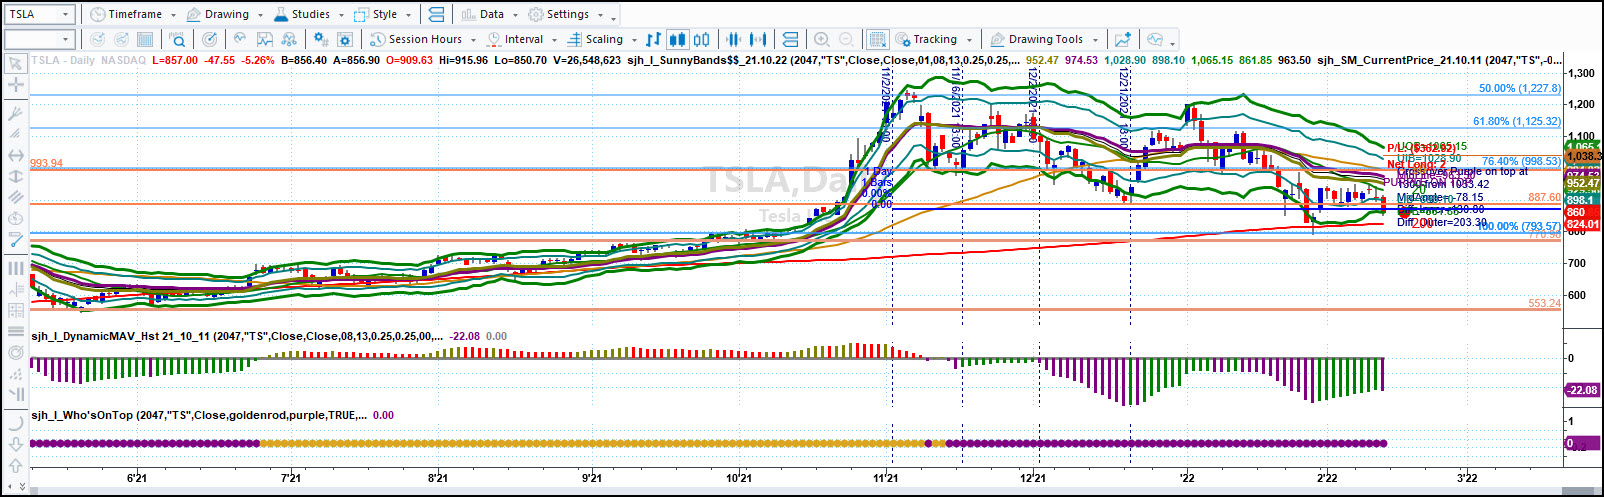Click the strategy network nodes icon
Viewport: 1604px width, 497px height.
pos(289,39)
